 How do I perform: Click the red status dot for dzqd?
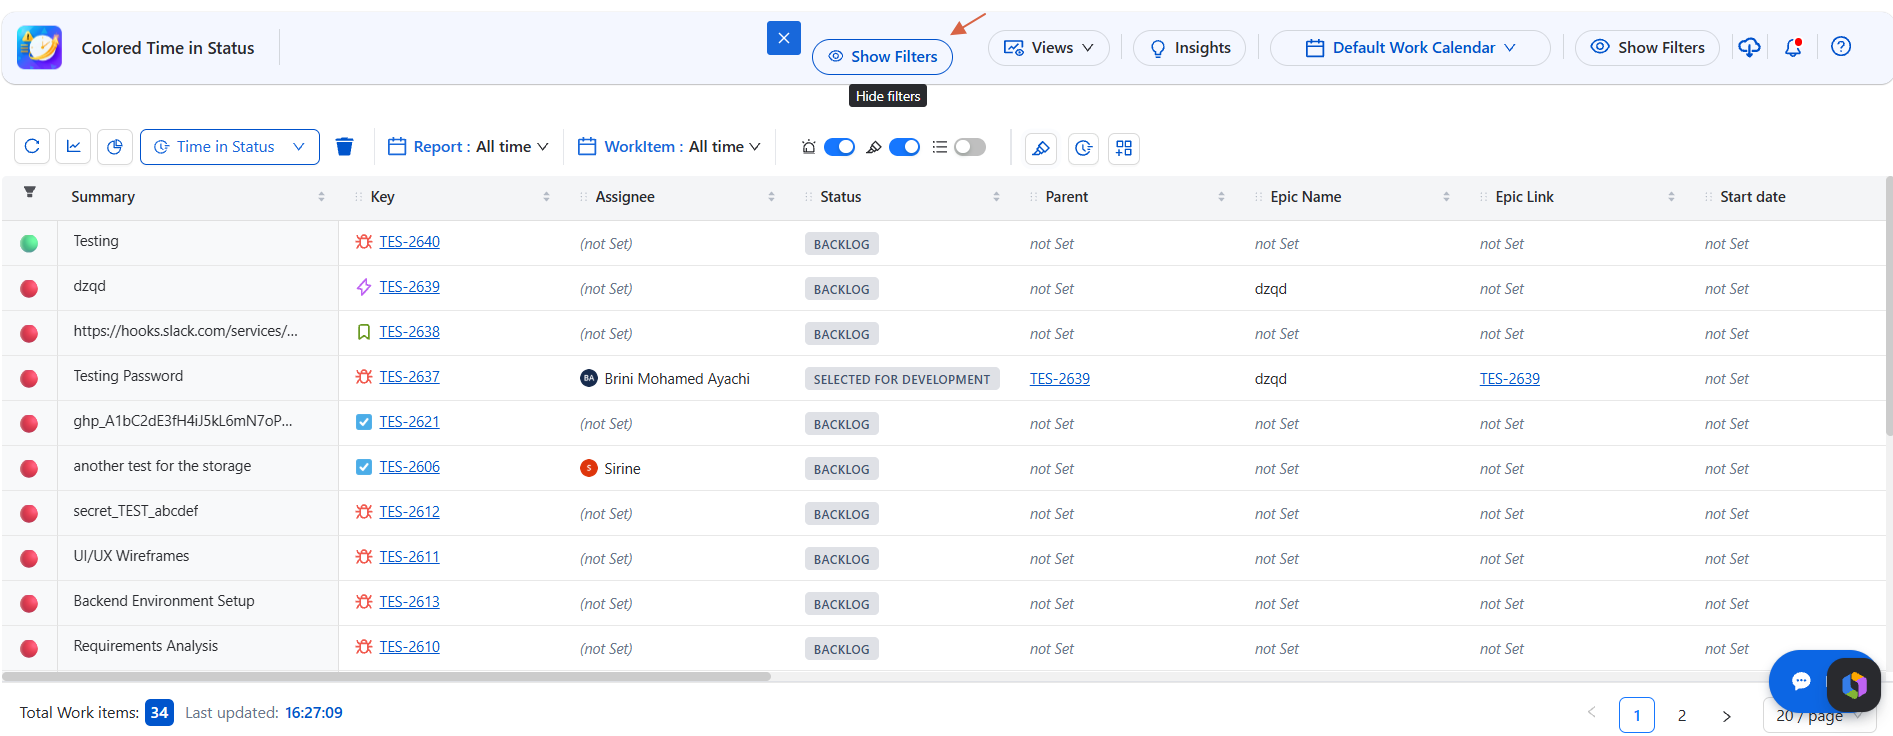coord(29,288)
